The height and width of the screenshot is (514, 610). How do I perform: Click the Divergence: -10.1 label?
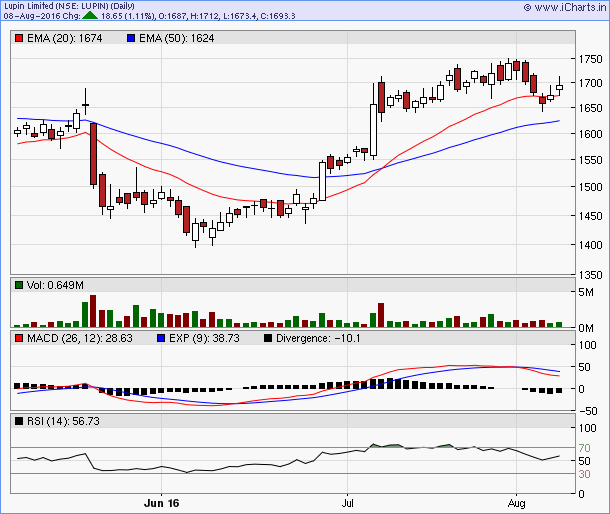point(318,338)
